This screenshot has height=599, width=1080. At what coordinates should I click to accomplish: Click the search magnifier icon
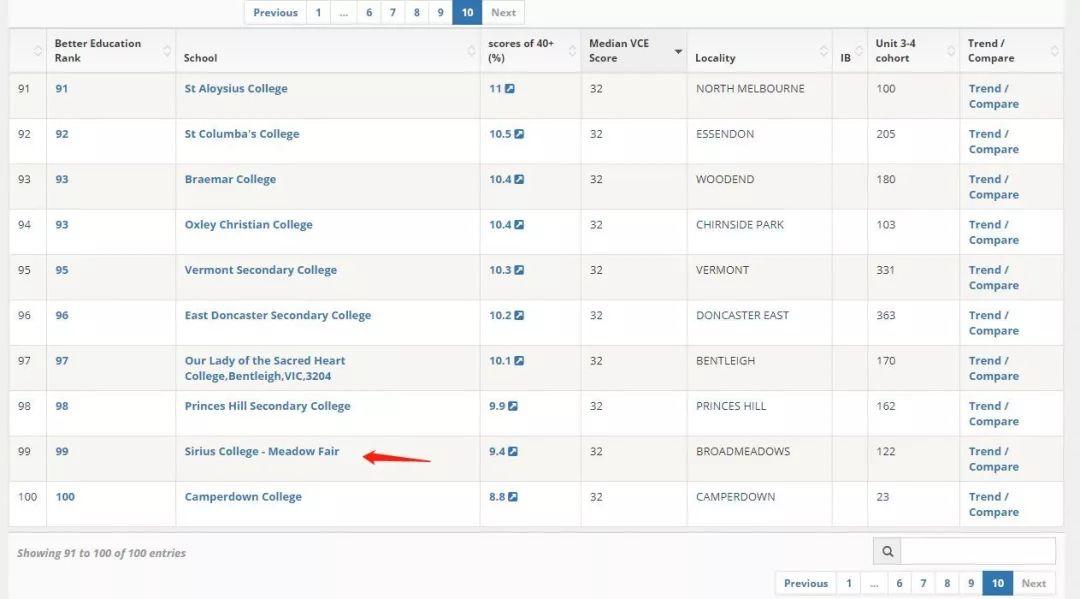click(x=887, y=551)
